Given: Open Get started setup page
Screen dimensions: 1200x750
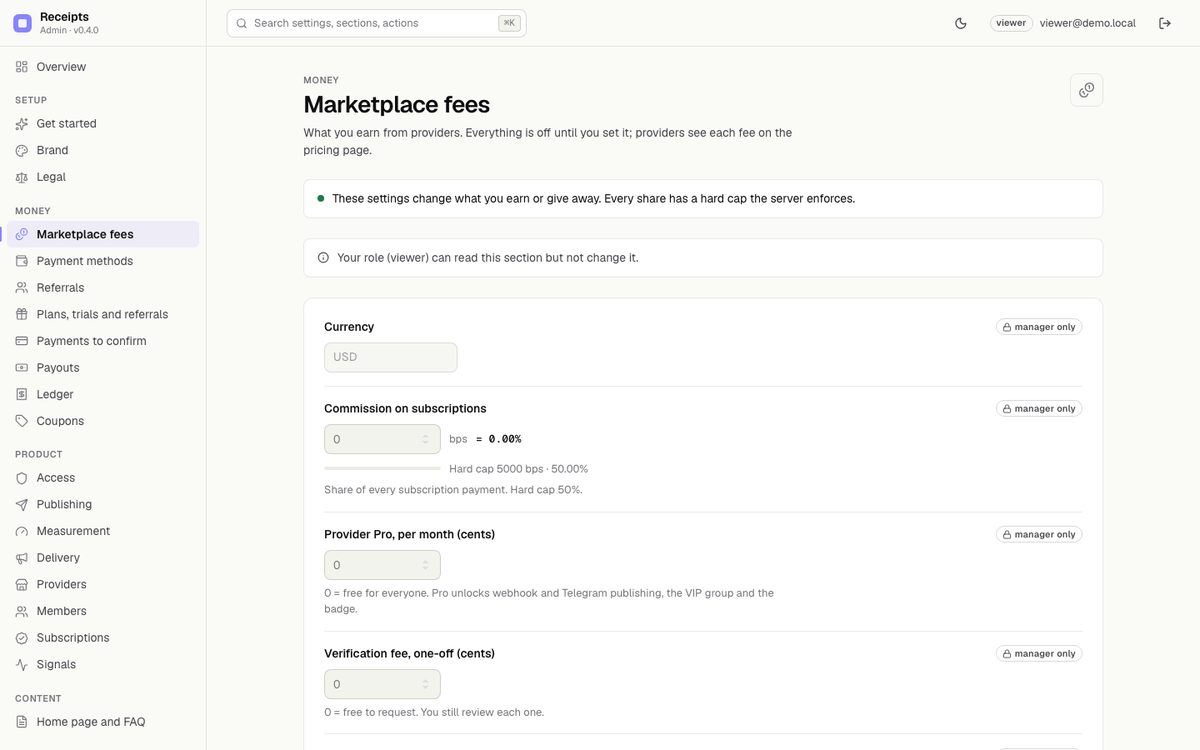Looking at the screenshot, I should 103,124.
